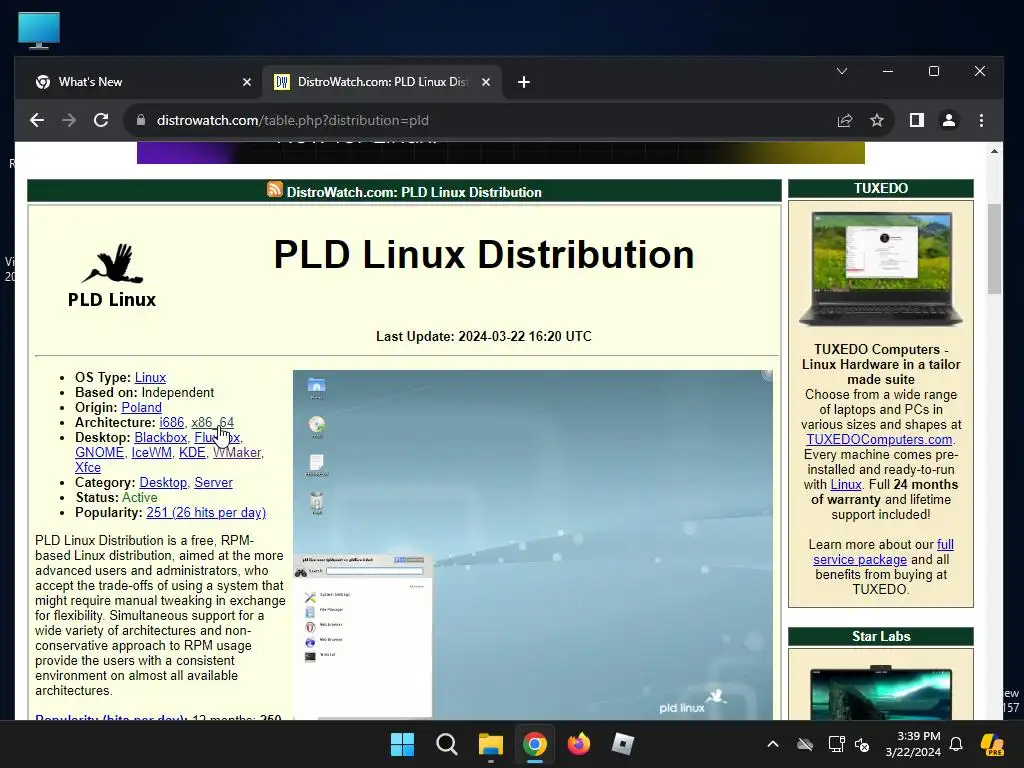1024x768 pixels.
Task: Switch to the What's New tab
Action: pyautogui.click(x=142, y=82)
